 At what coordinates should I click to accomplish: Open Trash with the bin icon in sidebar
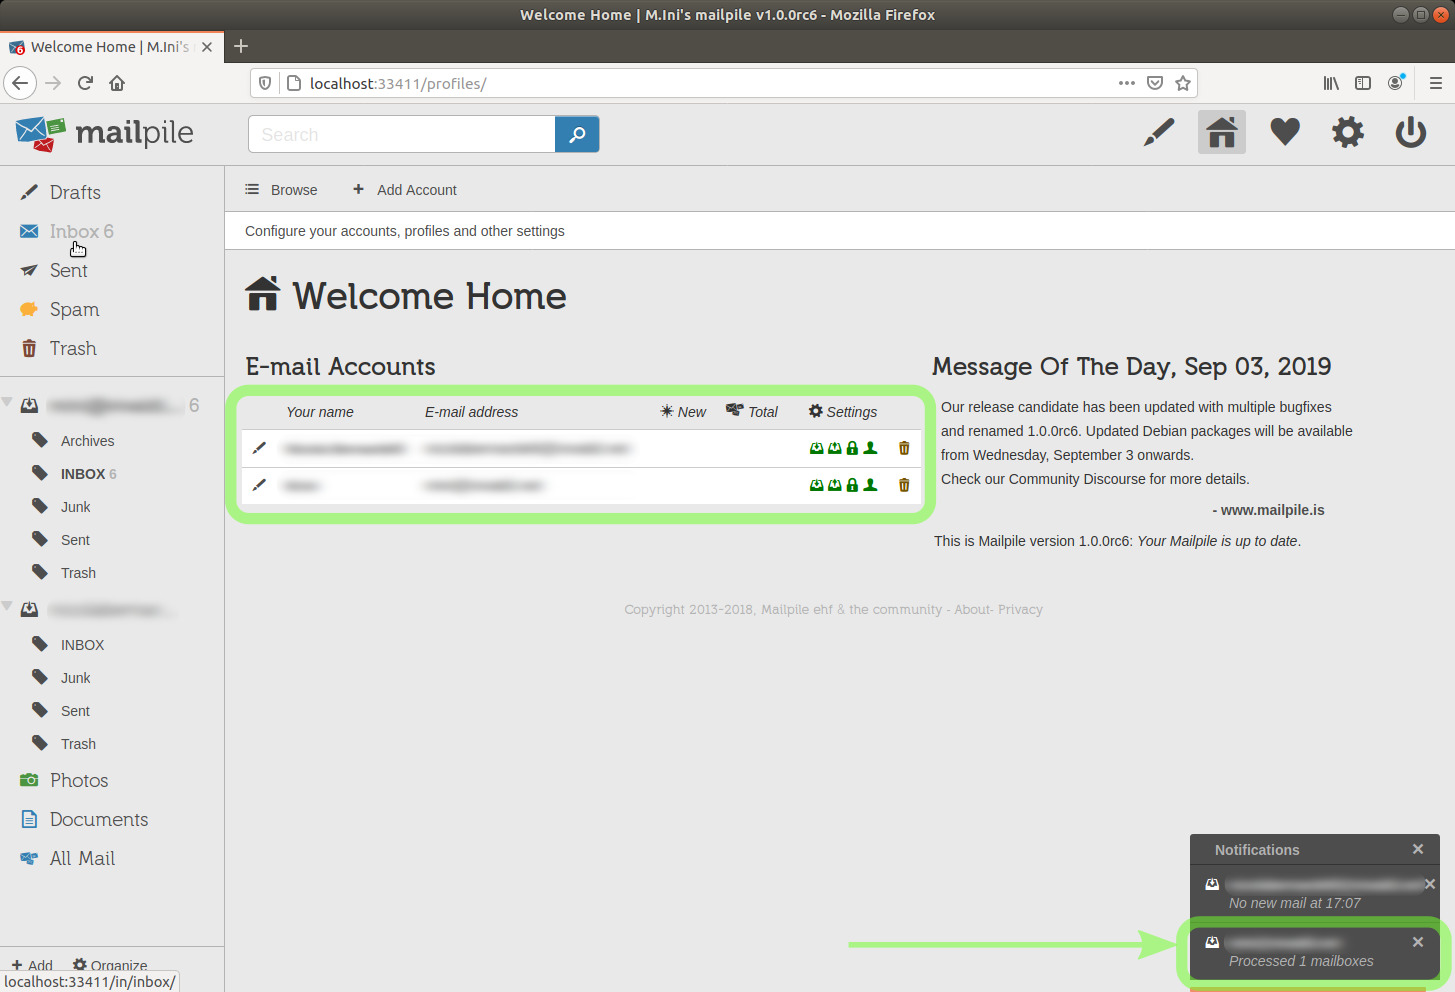(73, 348)
